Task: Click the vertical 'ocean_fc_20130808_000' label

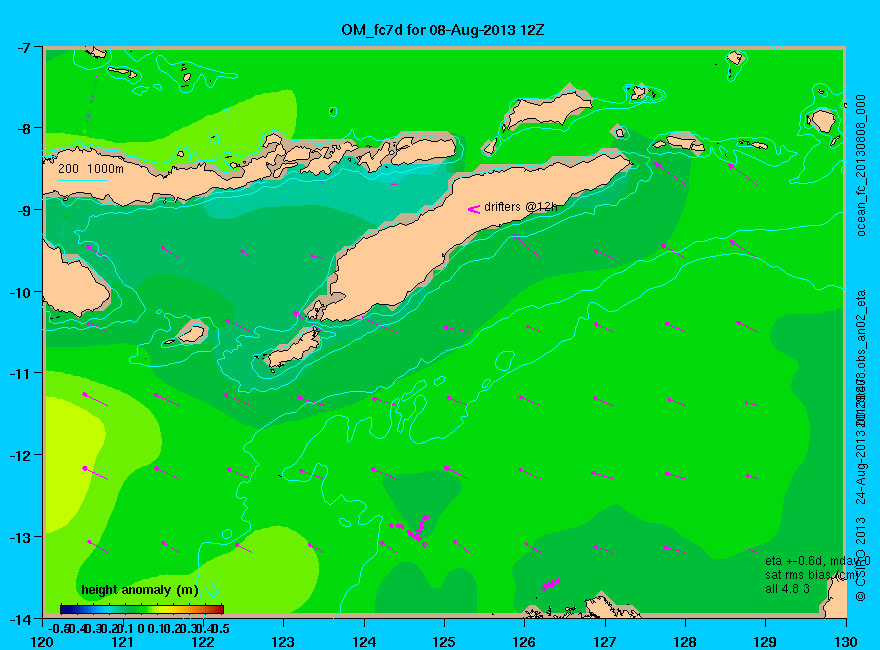Action: point(861,166)
